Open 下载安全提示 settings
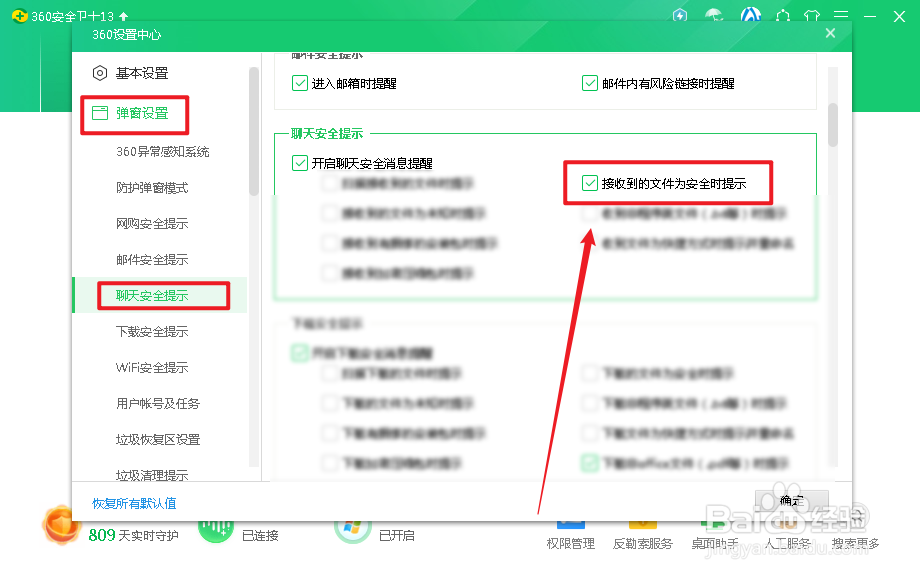 152,331
